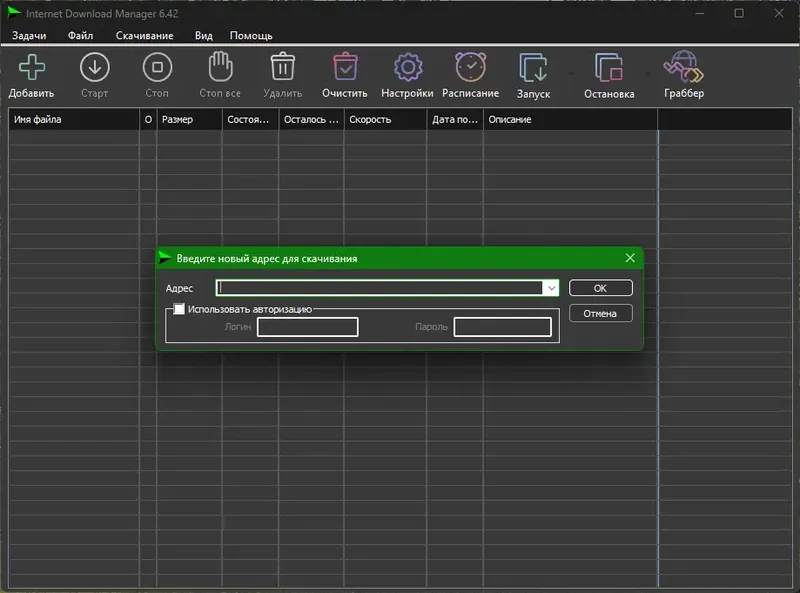Click the Логин input field
Image resolution: width=800 pixels, height=593 pixels.
tap(308, 327)
